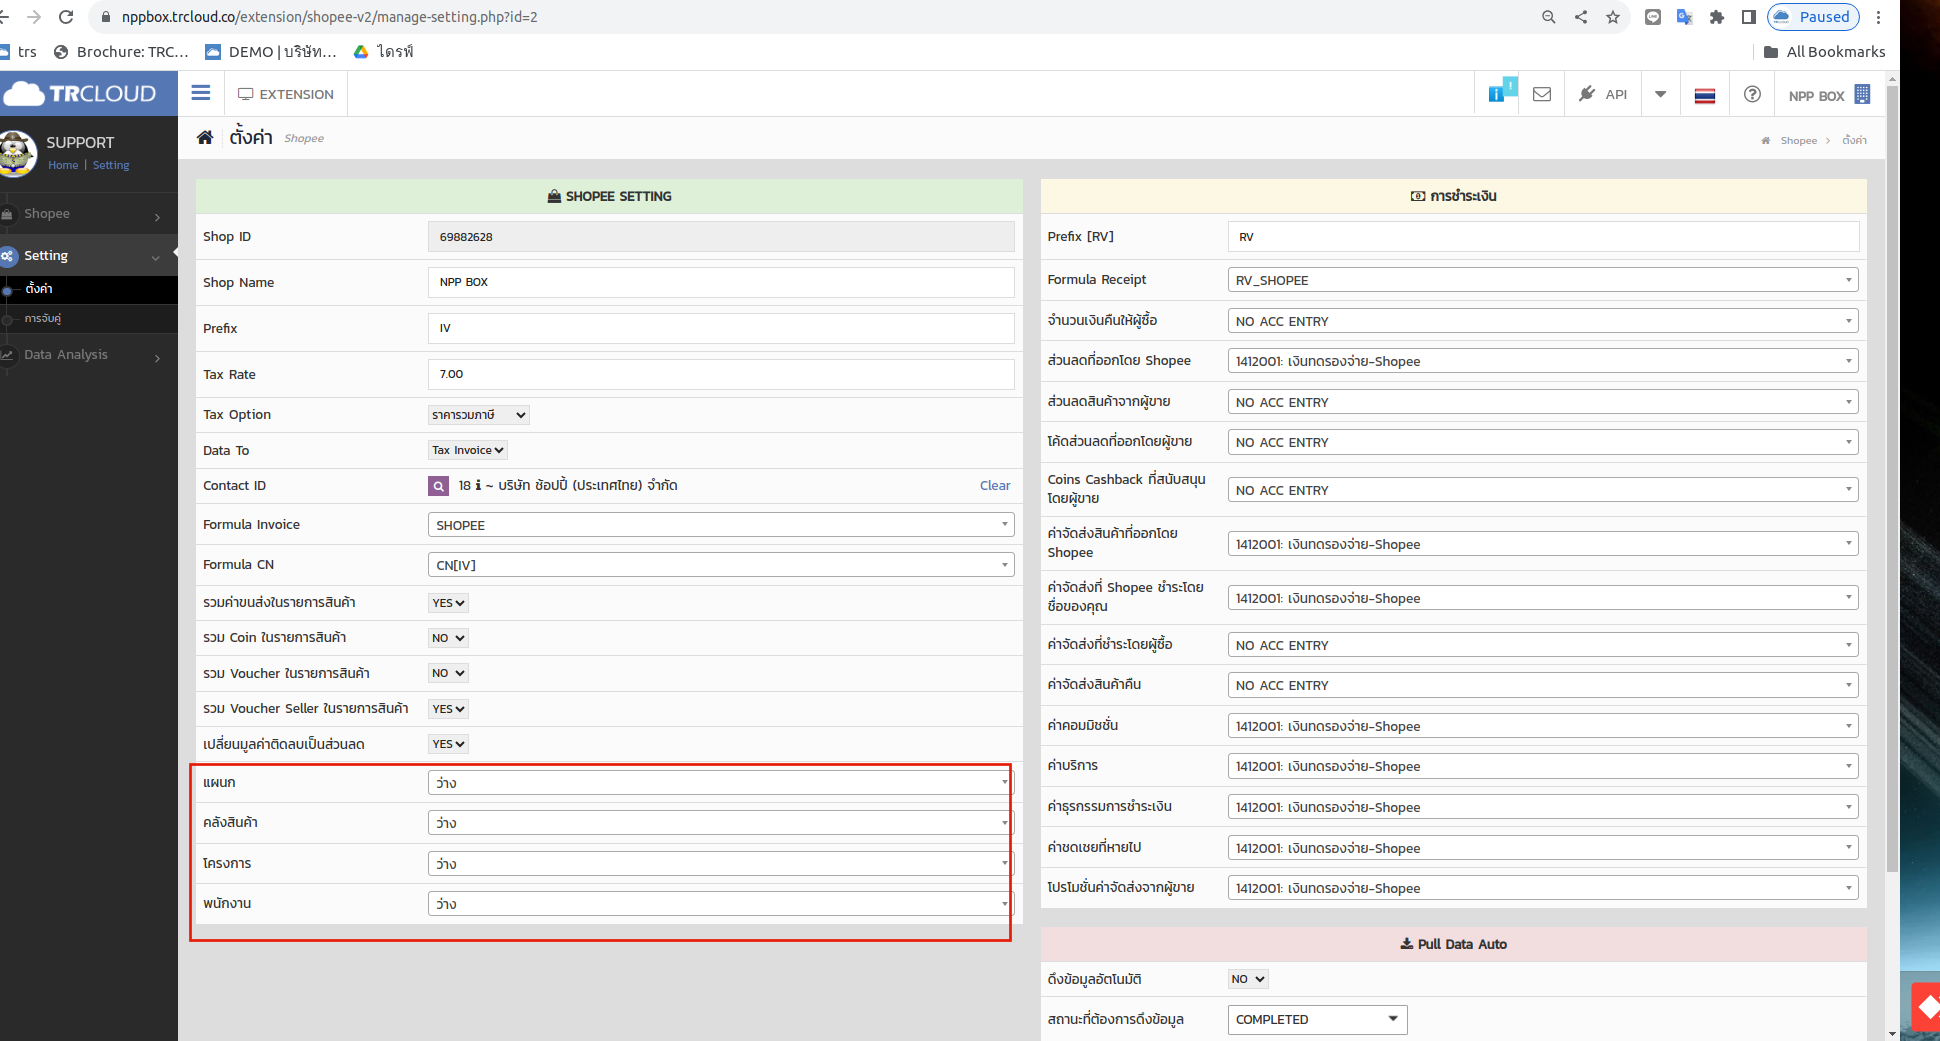Bookmark this page with star icon
The height and width of the screenshot is (1041, 1940).
click(x=1613, y=17)
